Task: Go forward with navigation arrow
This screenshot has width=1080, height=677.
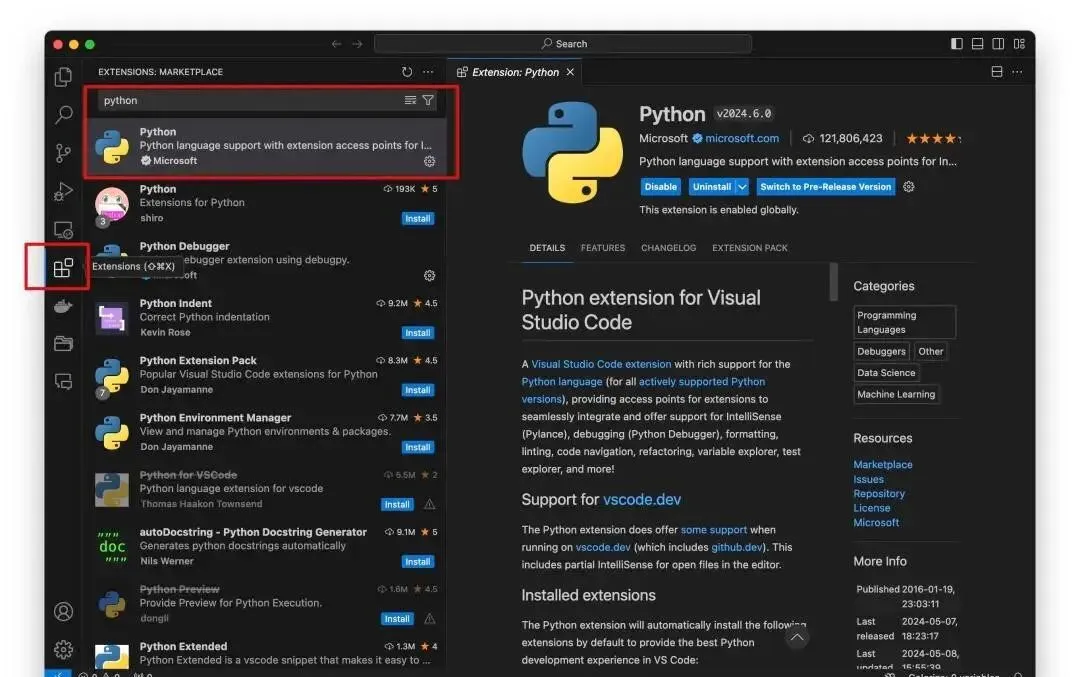Action: (x=357, y=43)
